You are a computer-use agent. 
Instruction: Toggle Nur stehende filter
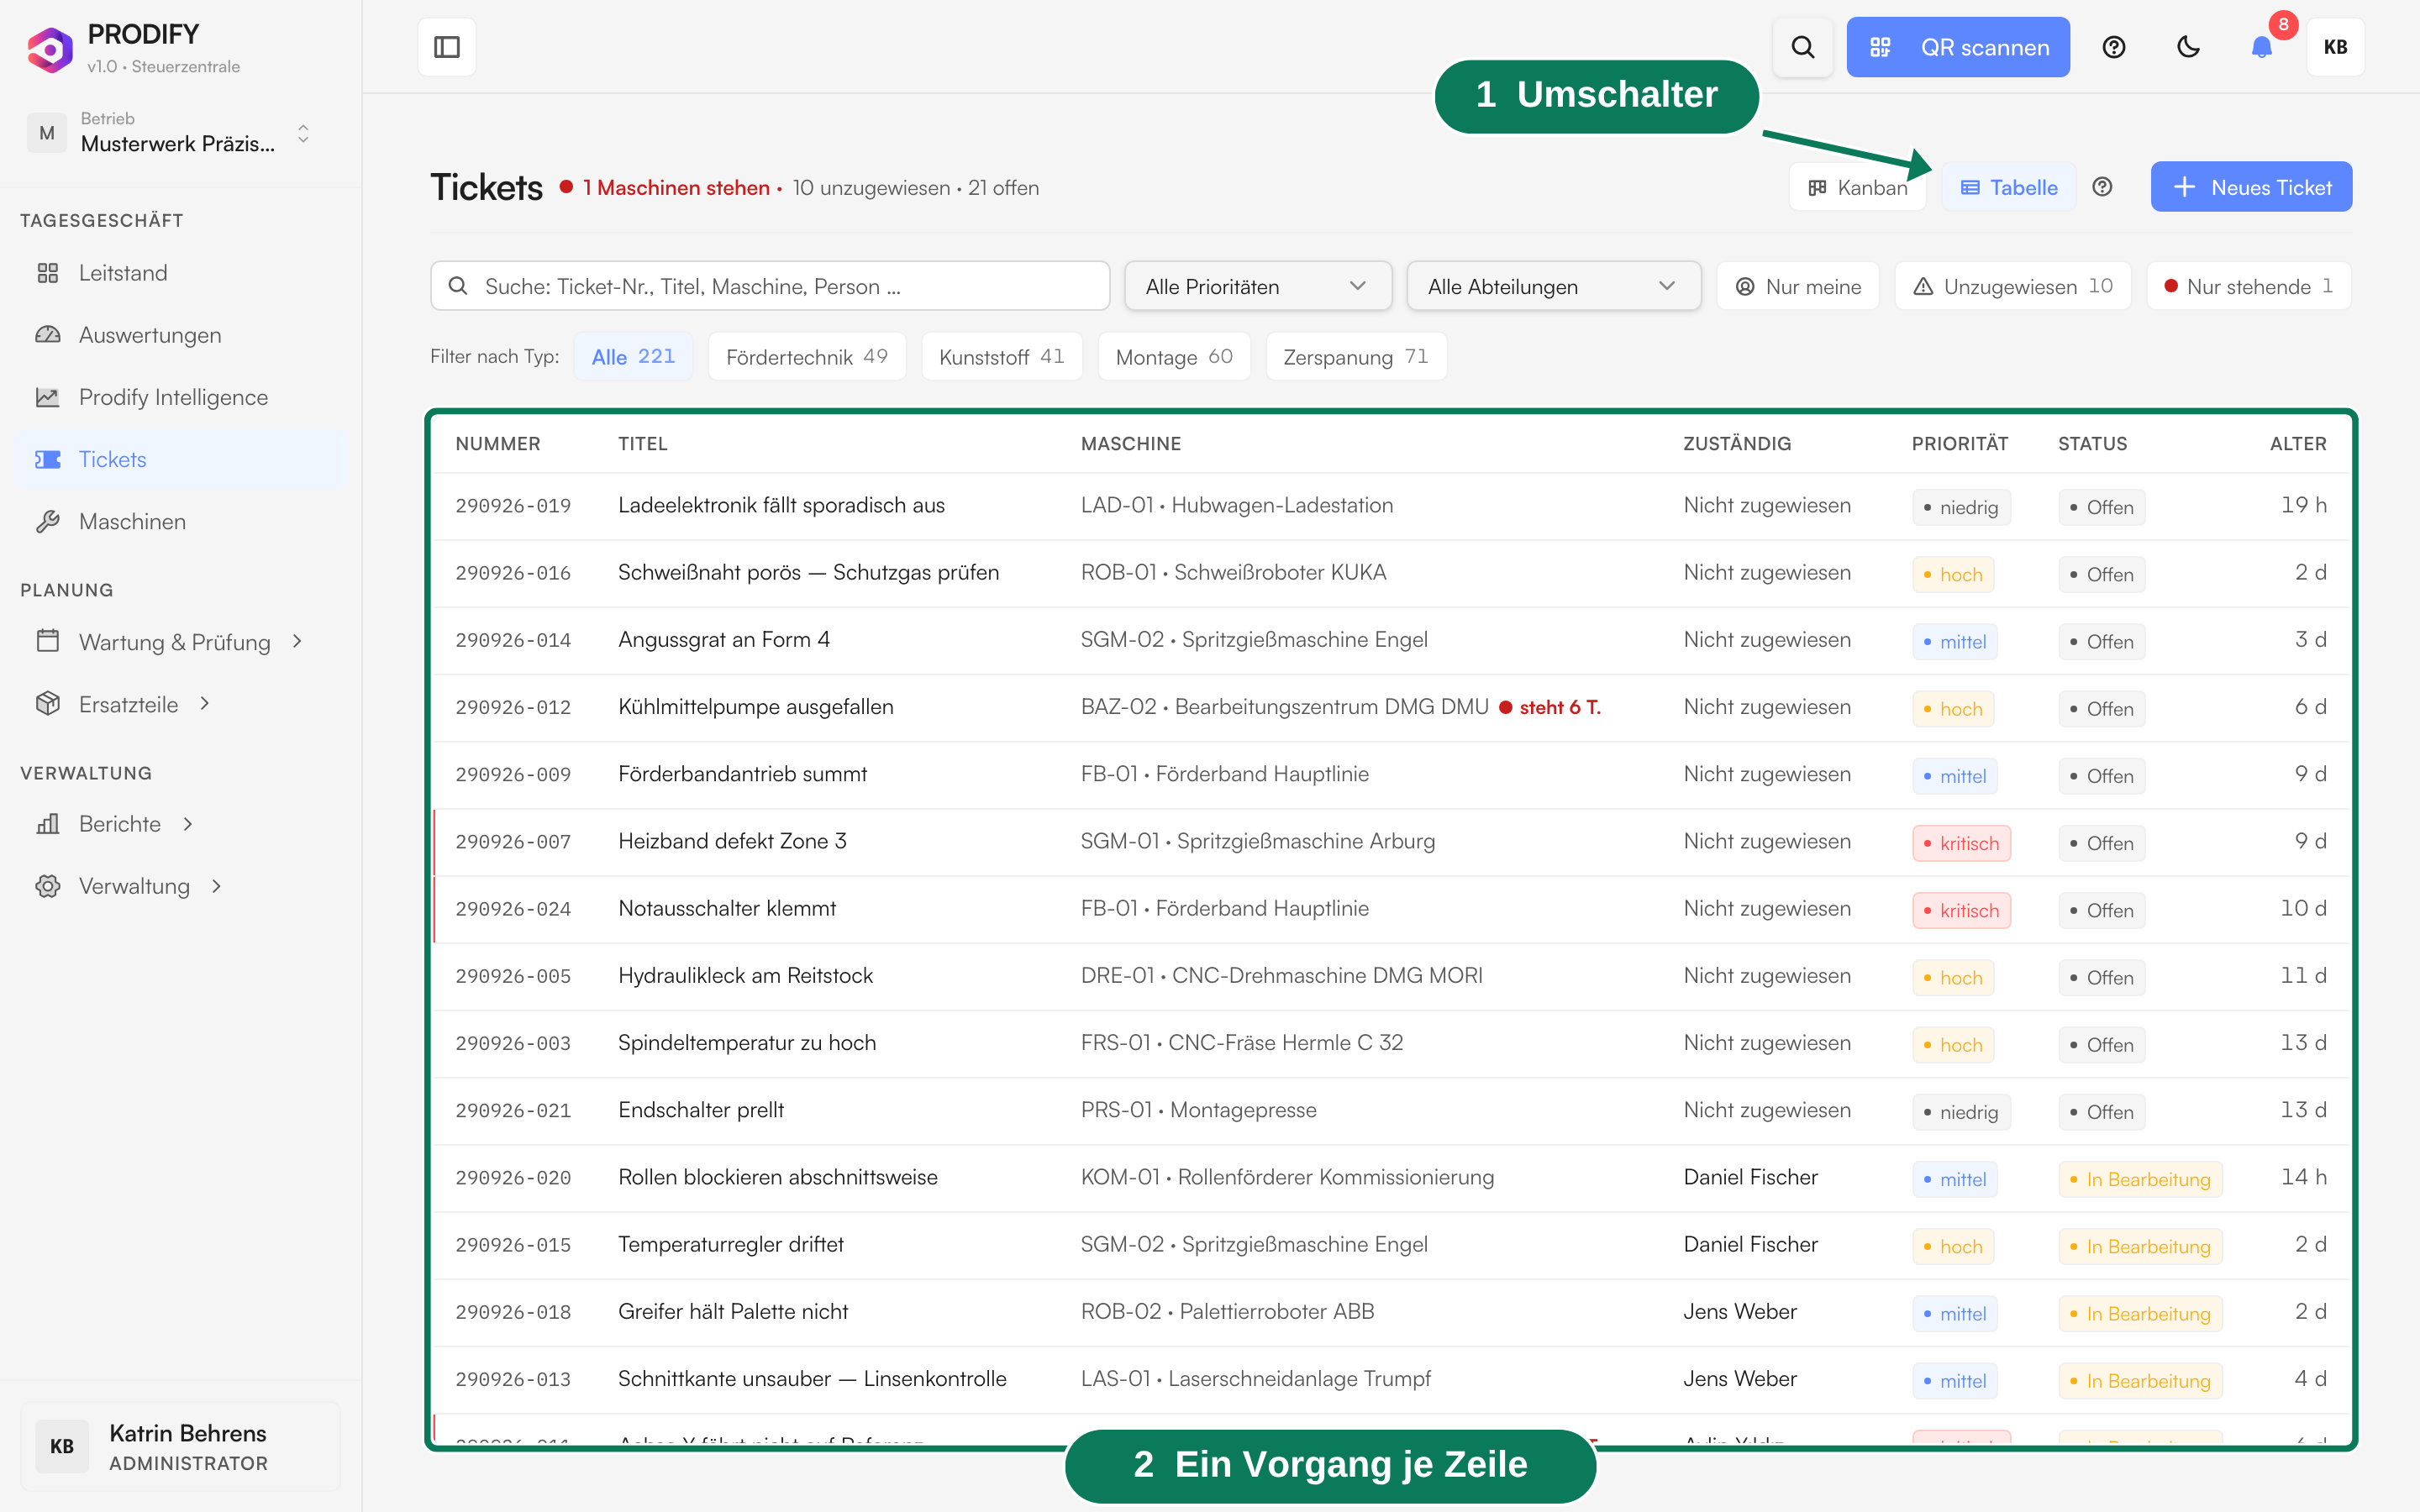click(2248, 286)
